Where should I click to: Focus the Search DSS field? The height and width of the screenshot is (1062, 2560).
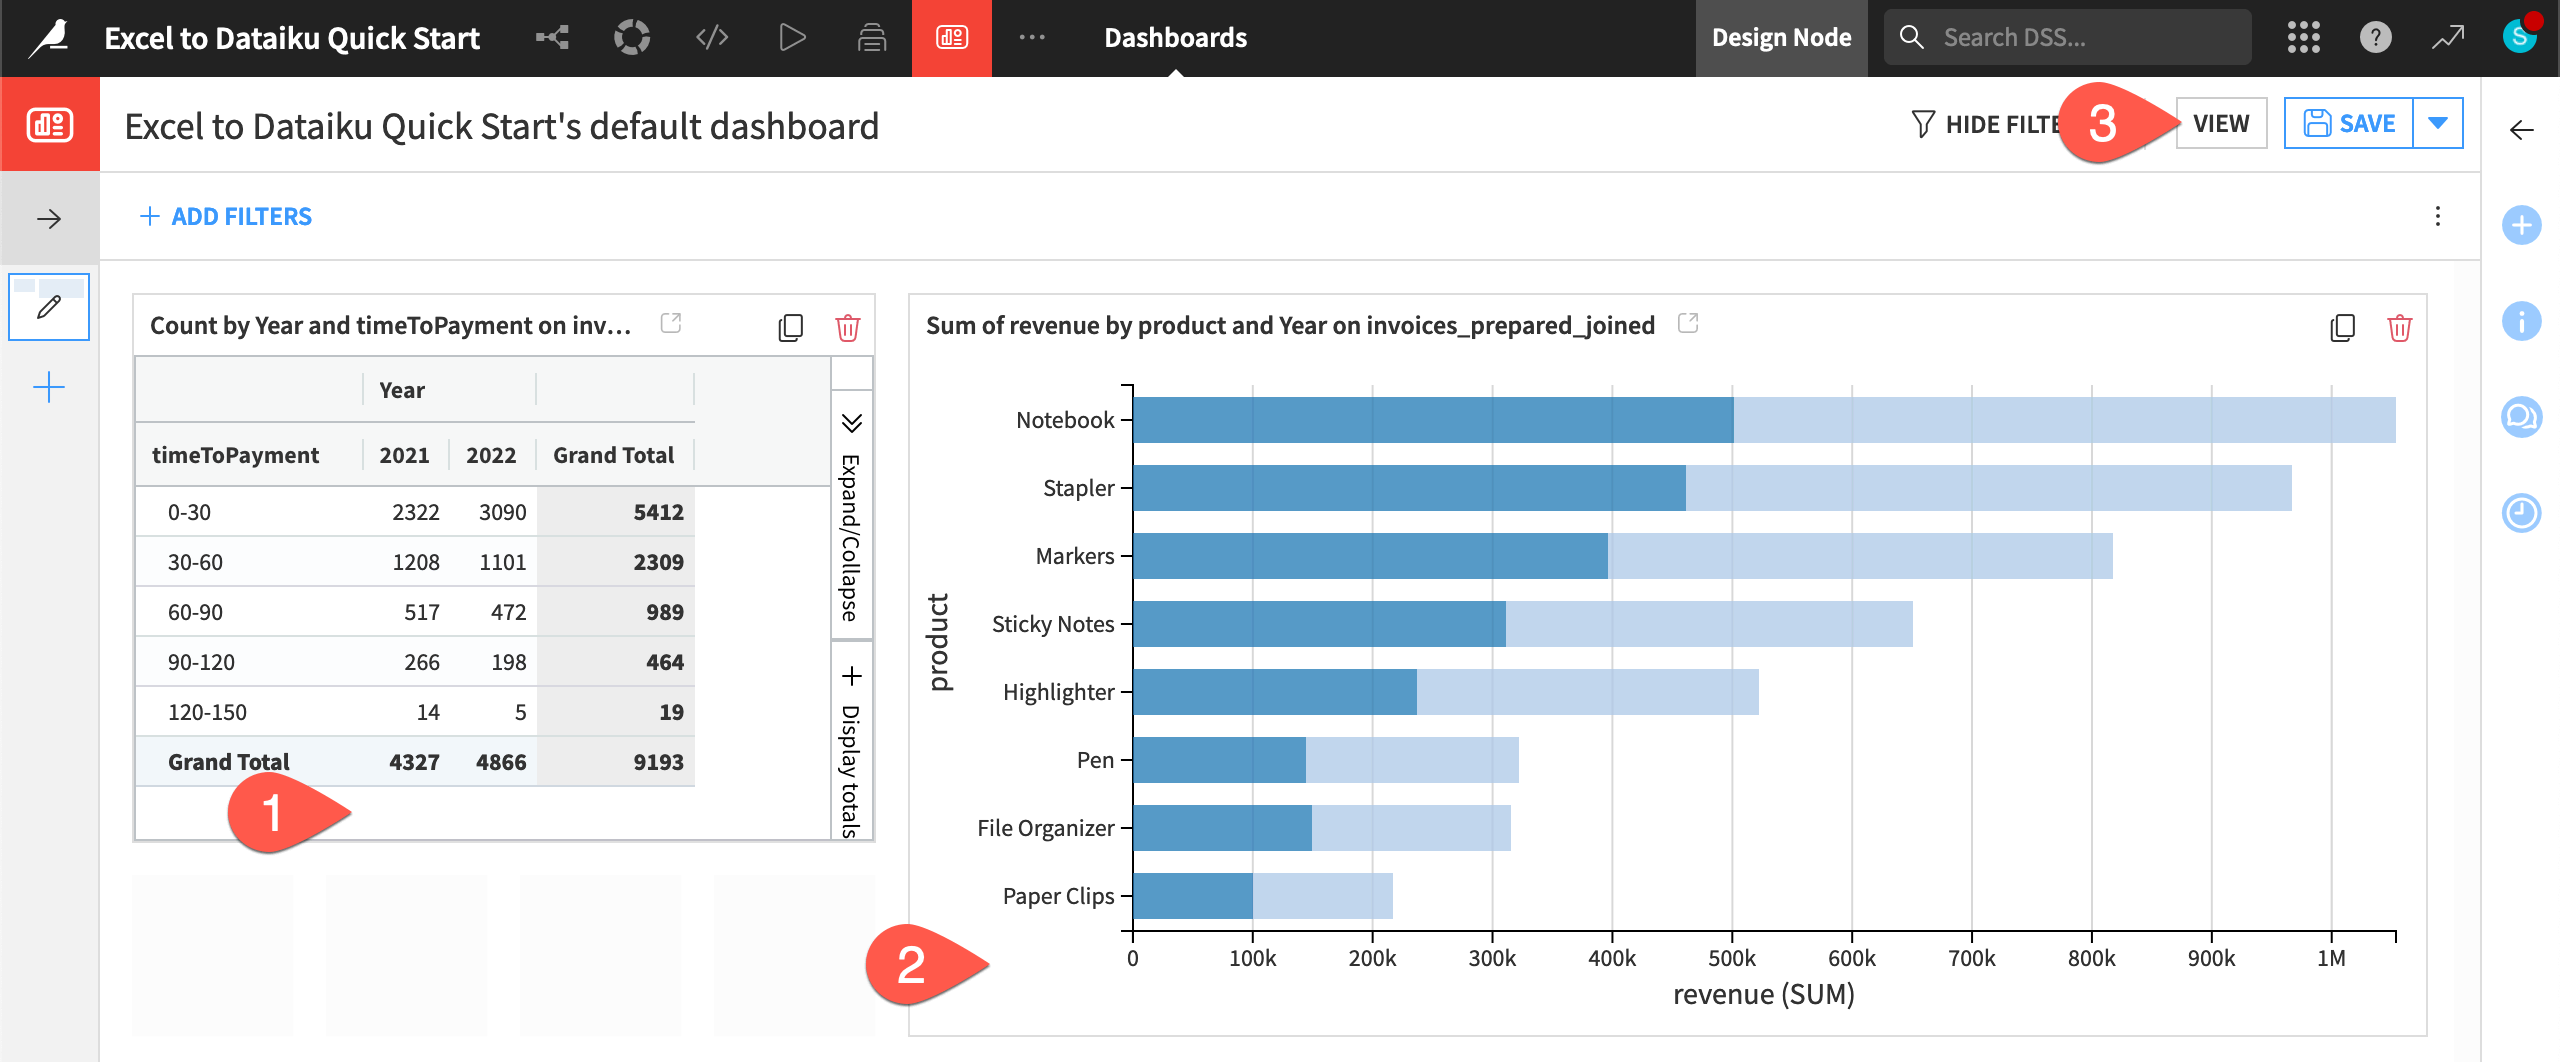[2067, 38]
